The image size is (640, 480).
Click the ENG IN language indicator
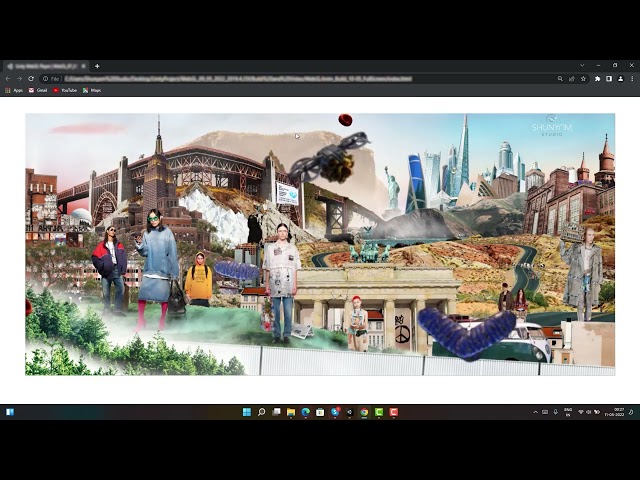[x=568, y=412]
